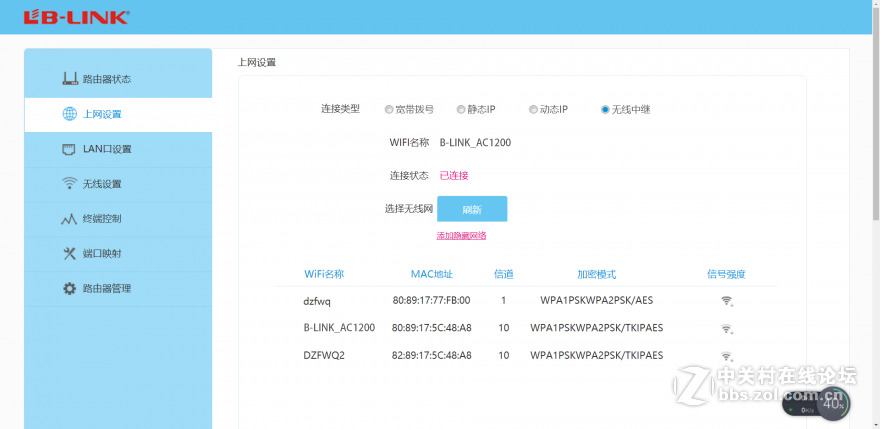The width and height of the screenshot is (880, 429).
Task: Select the 无线中继 radio option
Action: 605,110
